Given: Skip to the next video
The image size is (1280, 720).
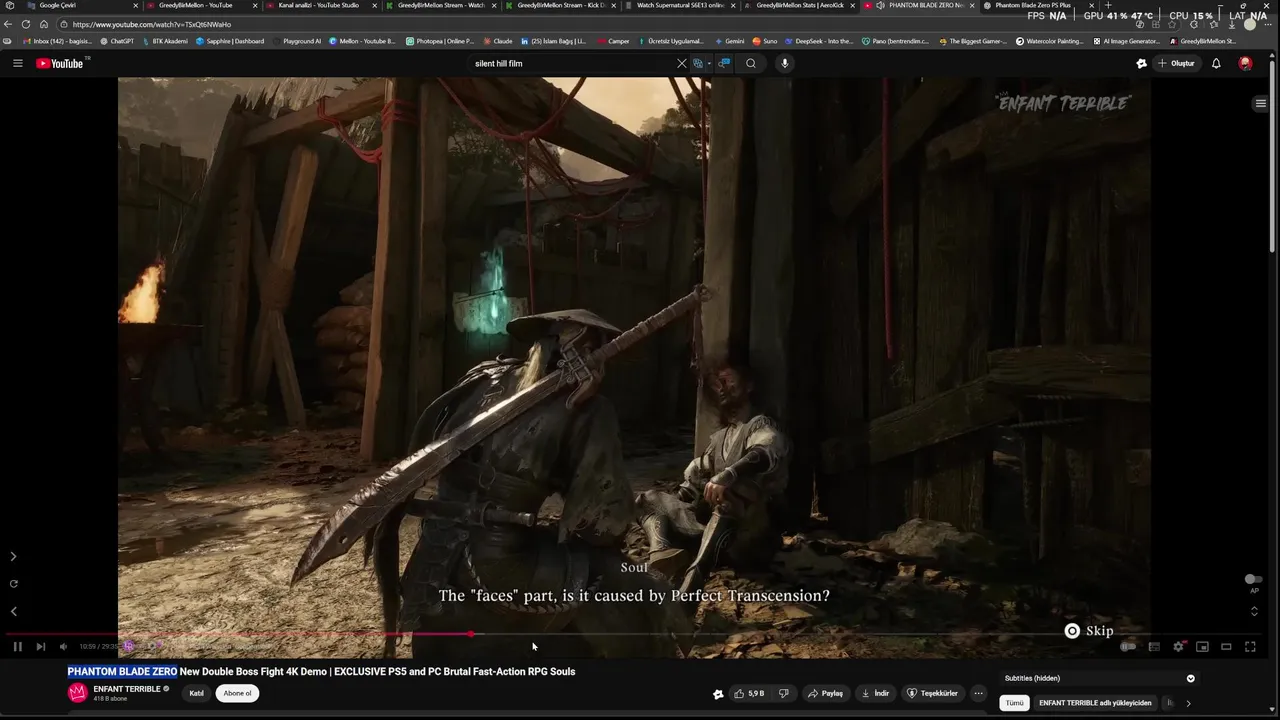Looking at the screenshot, I should (x=40, y=647).
